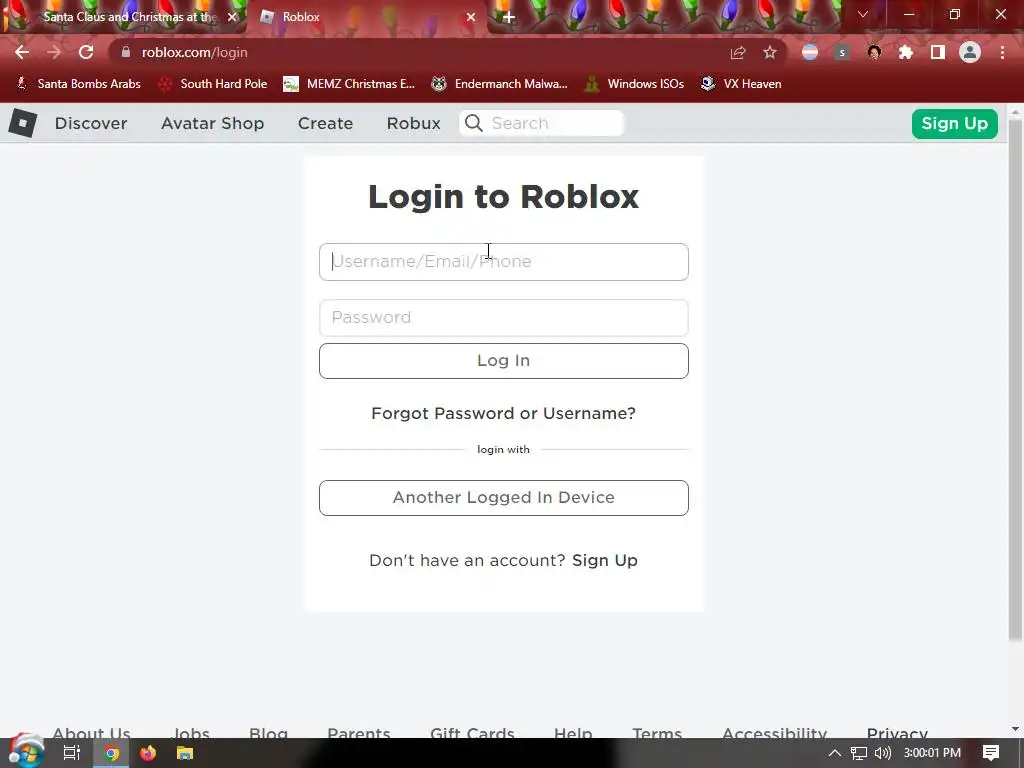Open Santa Bombs Arabs bookmark
The height and width of the screenshot is (768, 1024).
point(79,84)
